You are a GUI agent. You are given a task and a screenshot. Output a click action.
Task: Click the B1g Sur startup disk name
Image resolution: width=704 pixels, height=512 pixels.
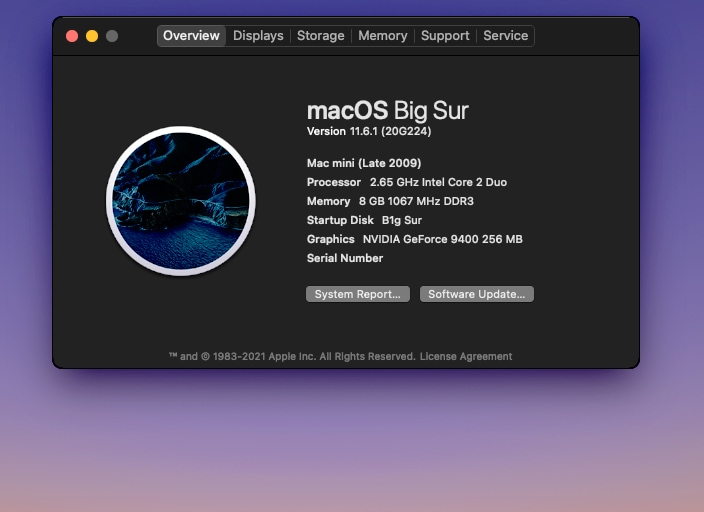click(402, 220)
